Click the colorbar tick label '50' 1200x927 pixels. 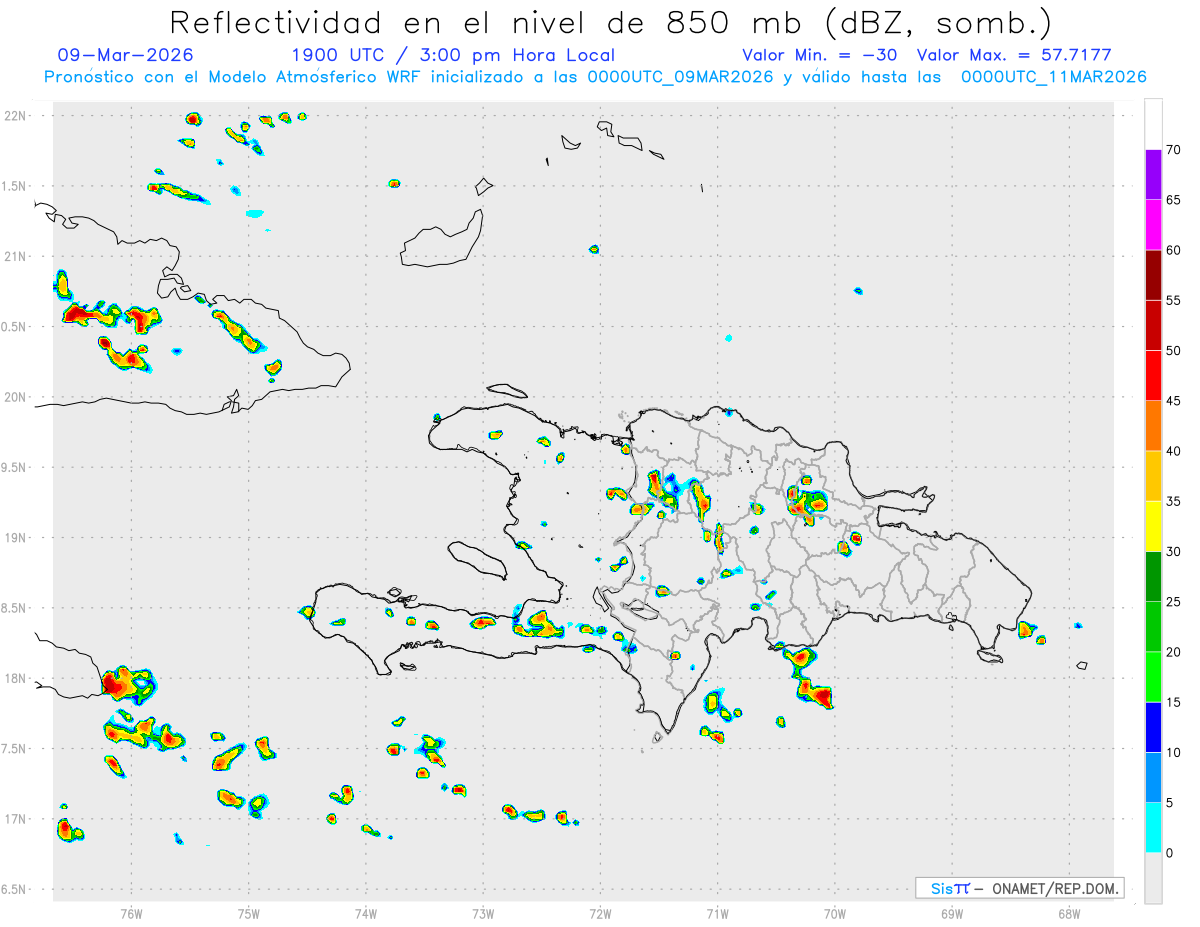(x=1174, y=351)
